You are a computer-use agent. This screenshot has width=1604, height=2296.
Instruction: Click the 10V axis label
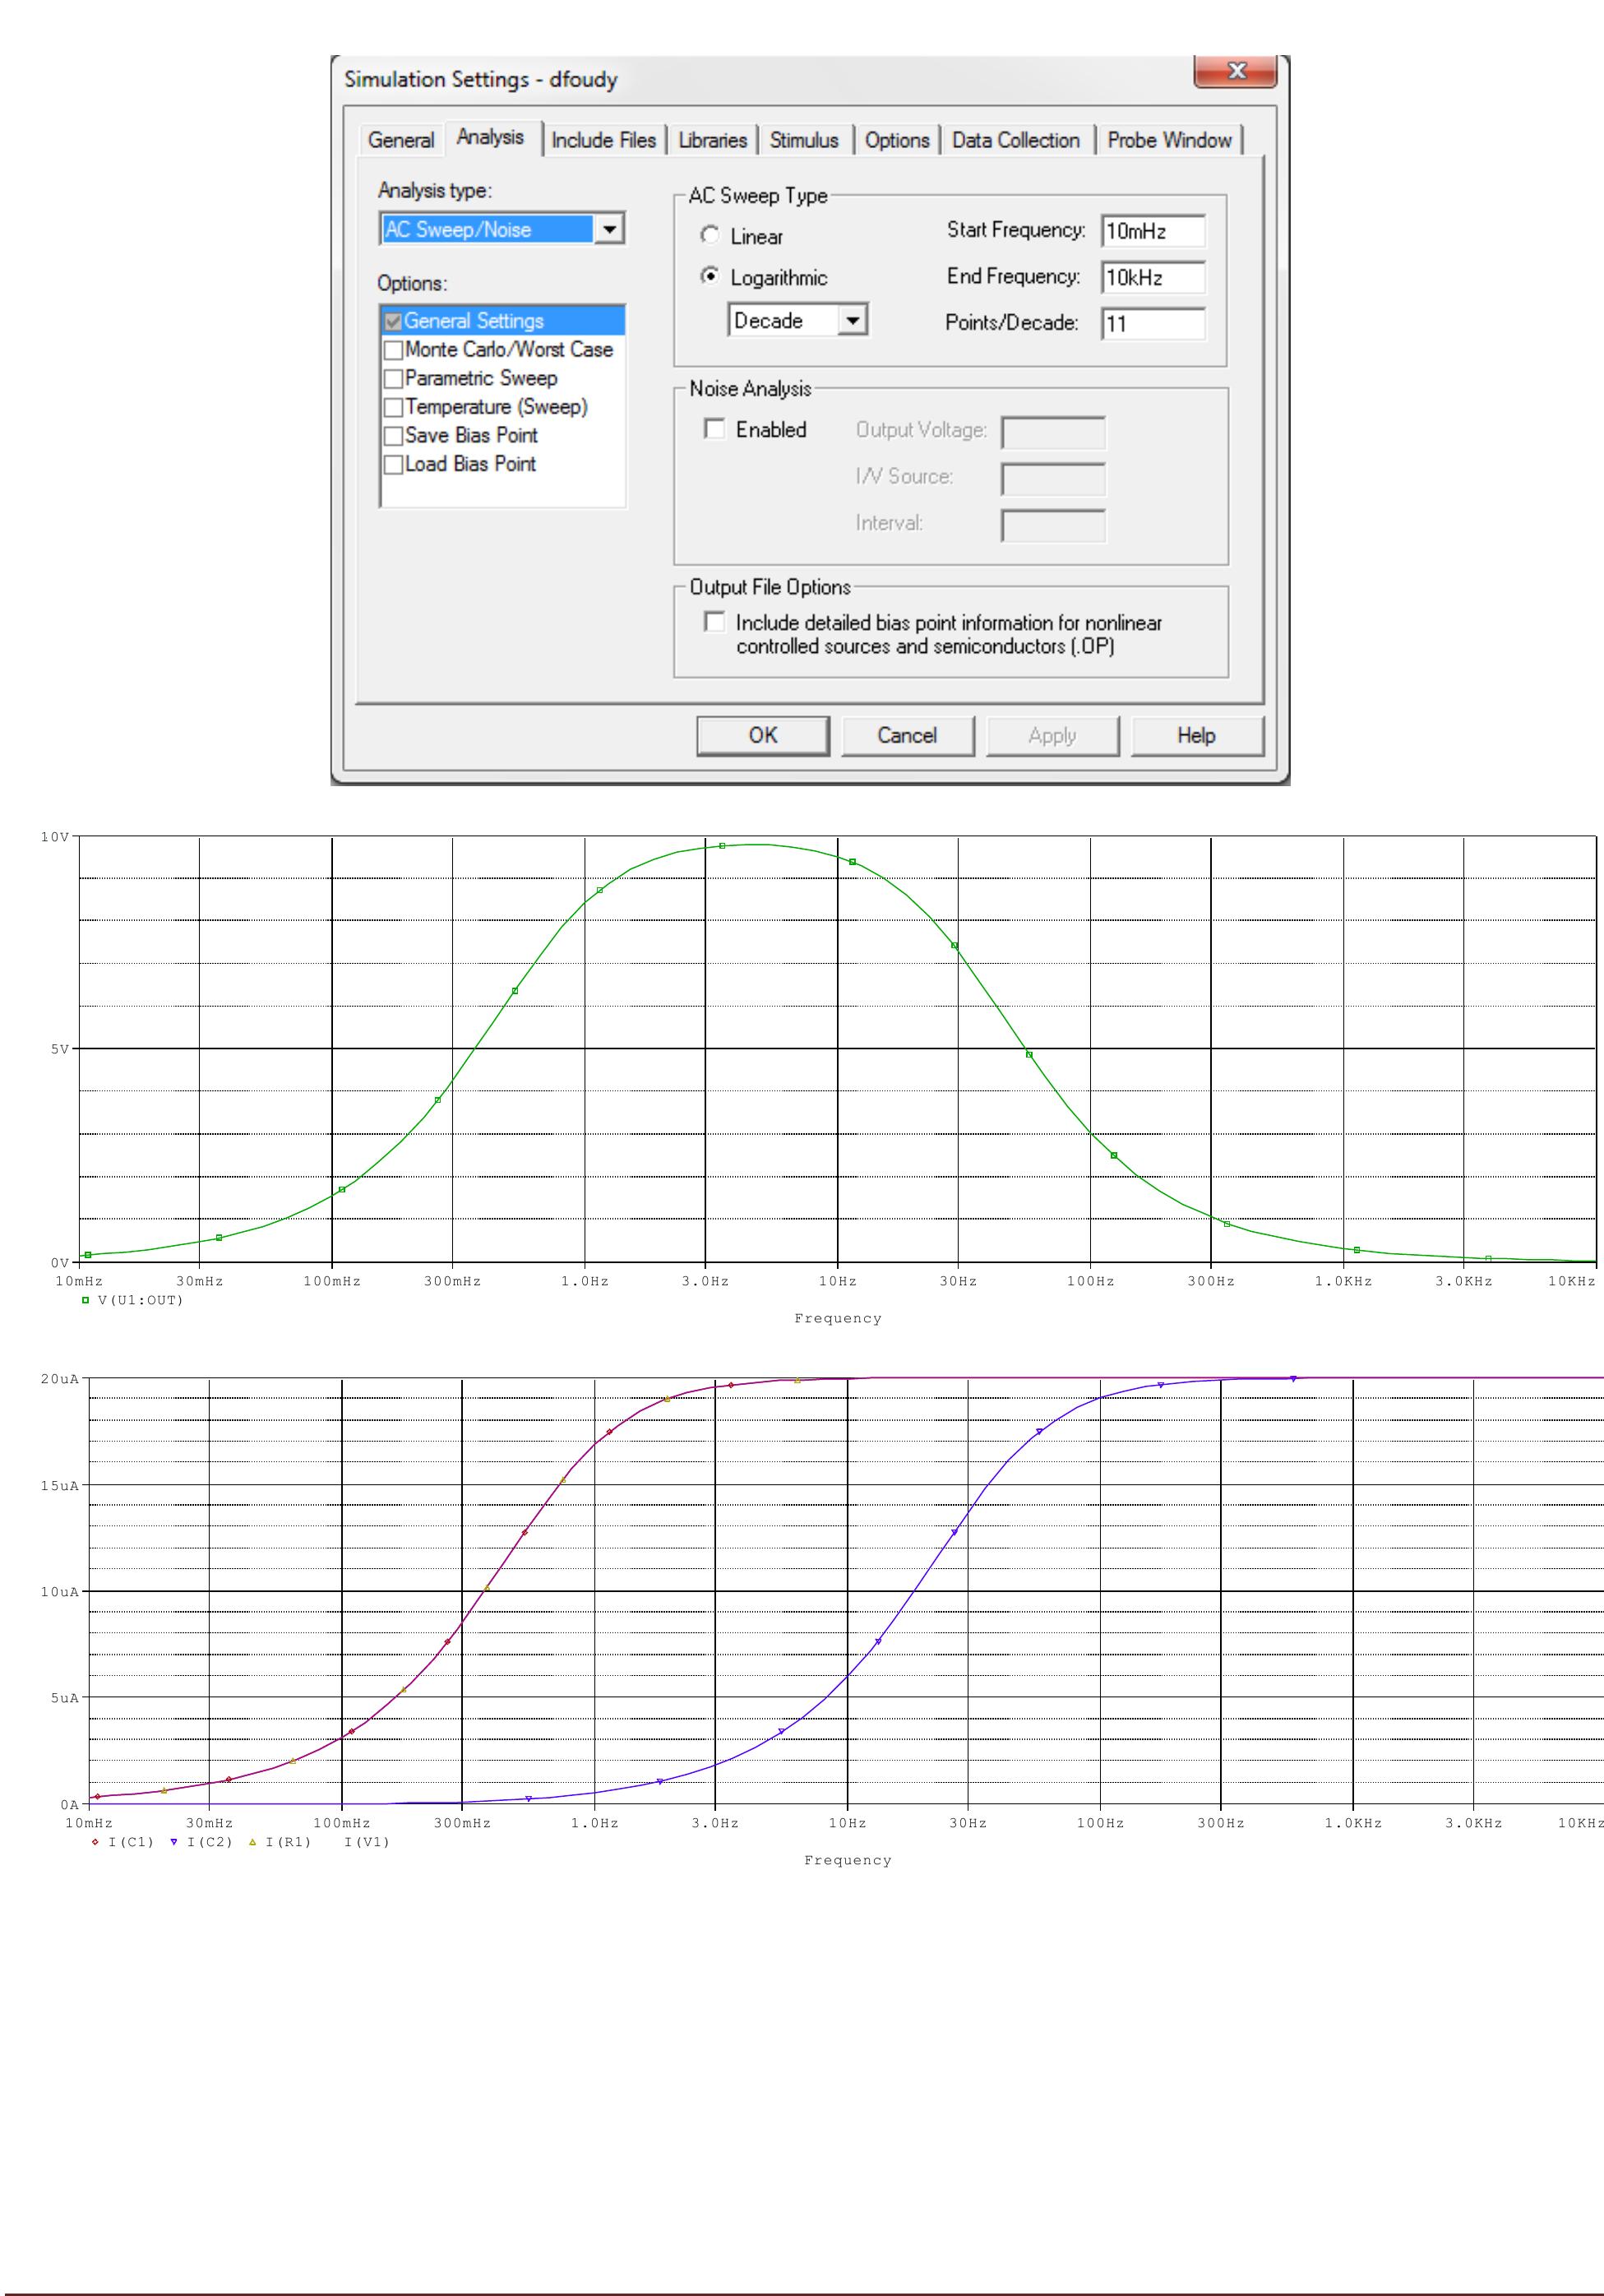pyautogui.click(x=55, y=837)
